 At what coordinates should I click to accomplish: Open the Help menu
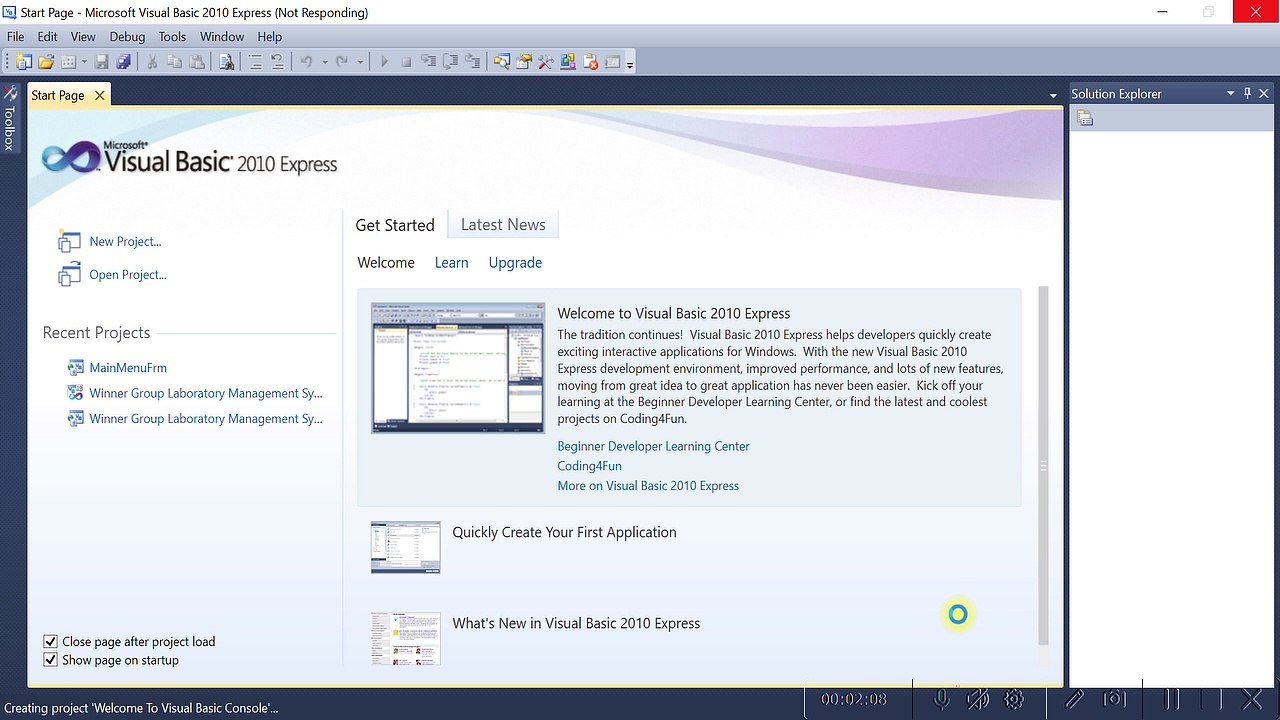click(270, 36)
